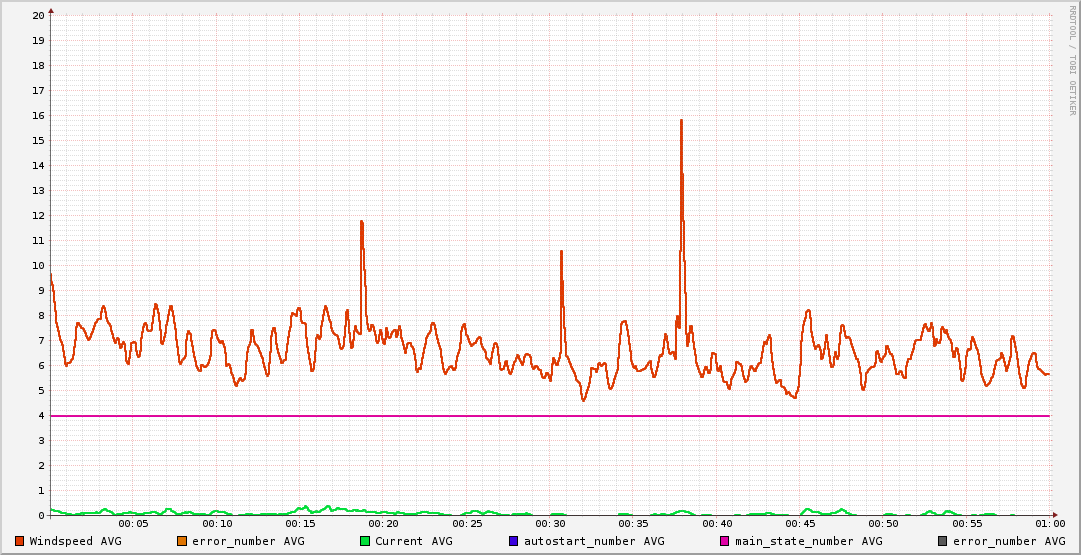Click the 00:05 time axis label

pos(133,524)
